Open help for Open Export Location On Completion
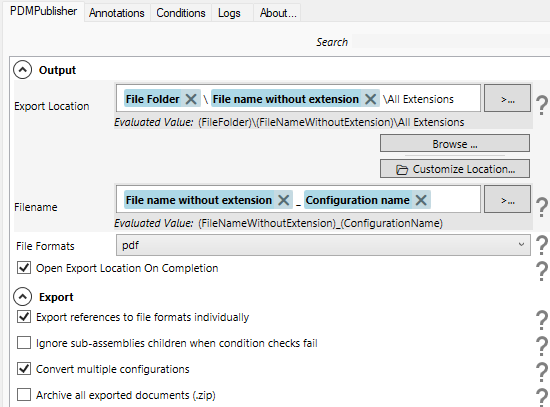 tap(542, 271)
